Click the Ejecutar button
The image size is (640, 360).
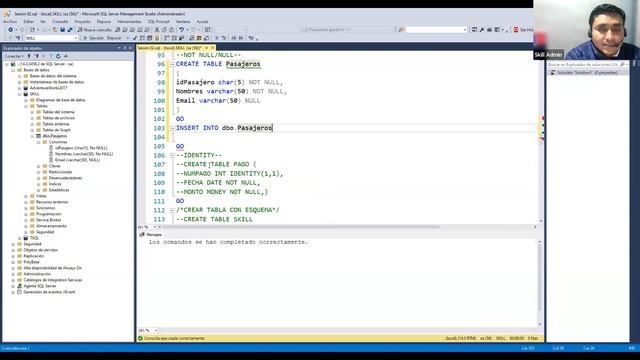93,38
